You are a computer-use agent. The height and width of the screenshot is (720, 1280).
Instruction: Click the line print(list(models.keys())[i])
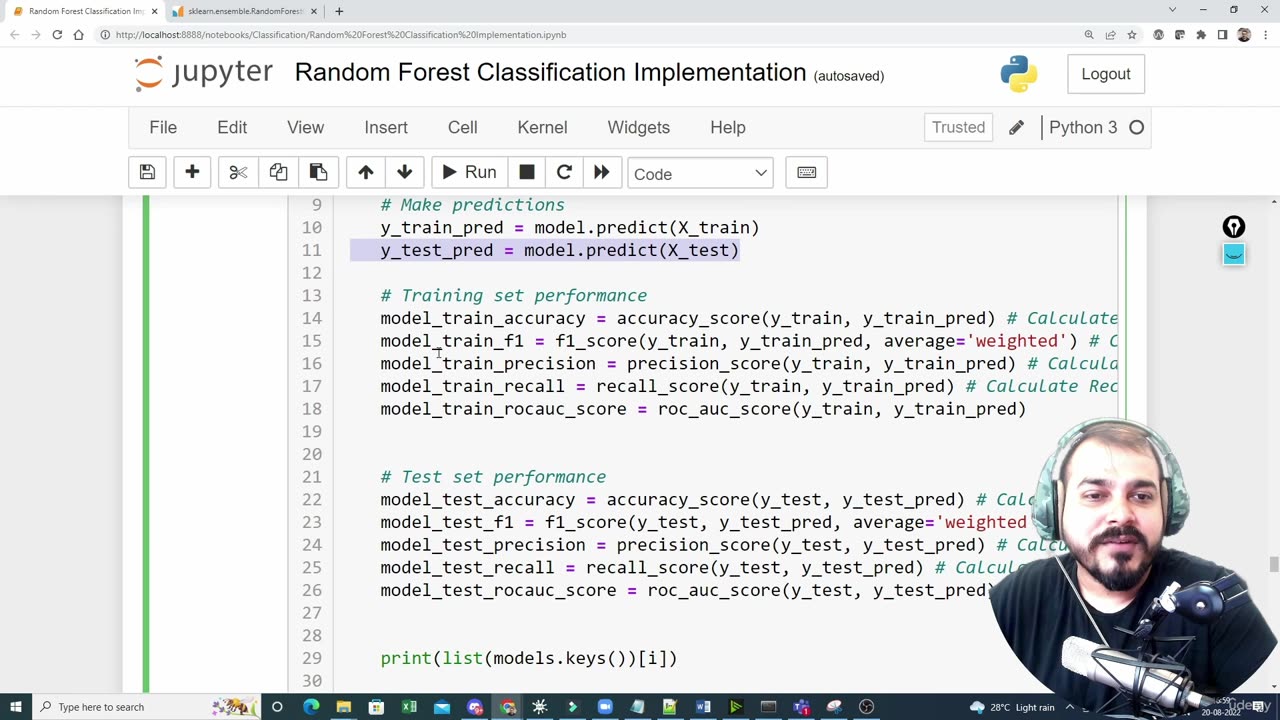[528, 658]
